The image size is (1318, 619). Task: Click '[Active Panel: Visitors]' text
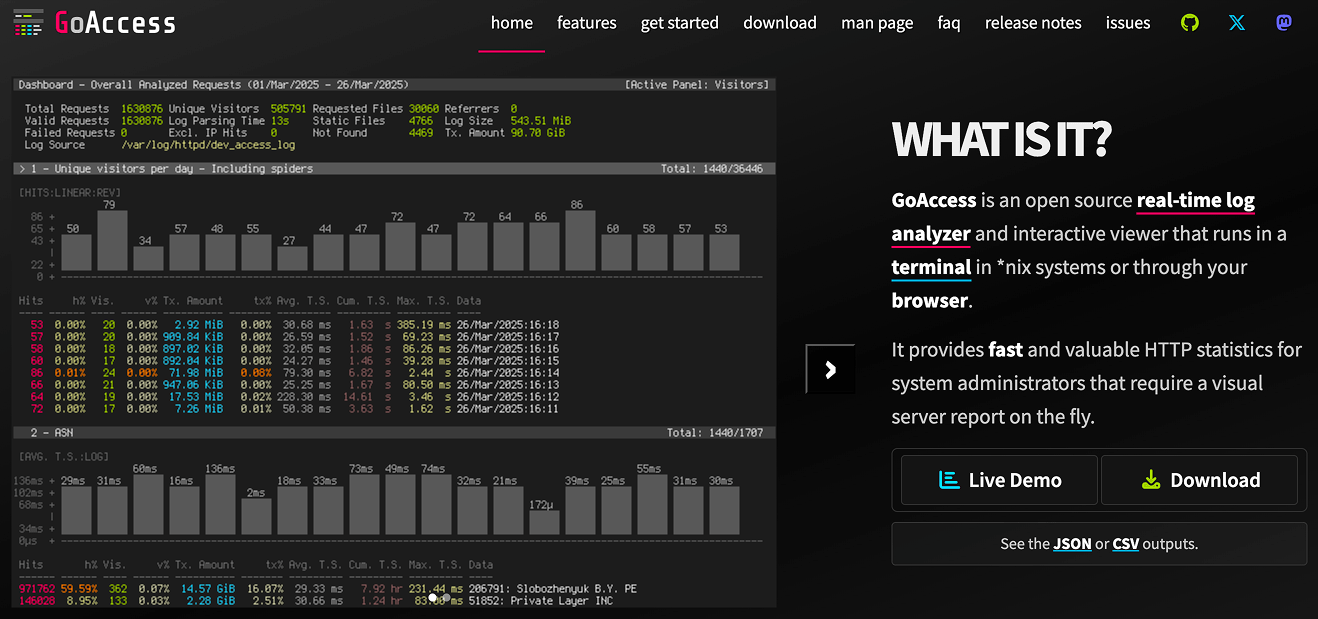(x=697, y=85)
